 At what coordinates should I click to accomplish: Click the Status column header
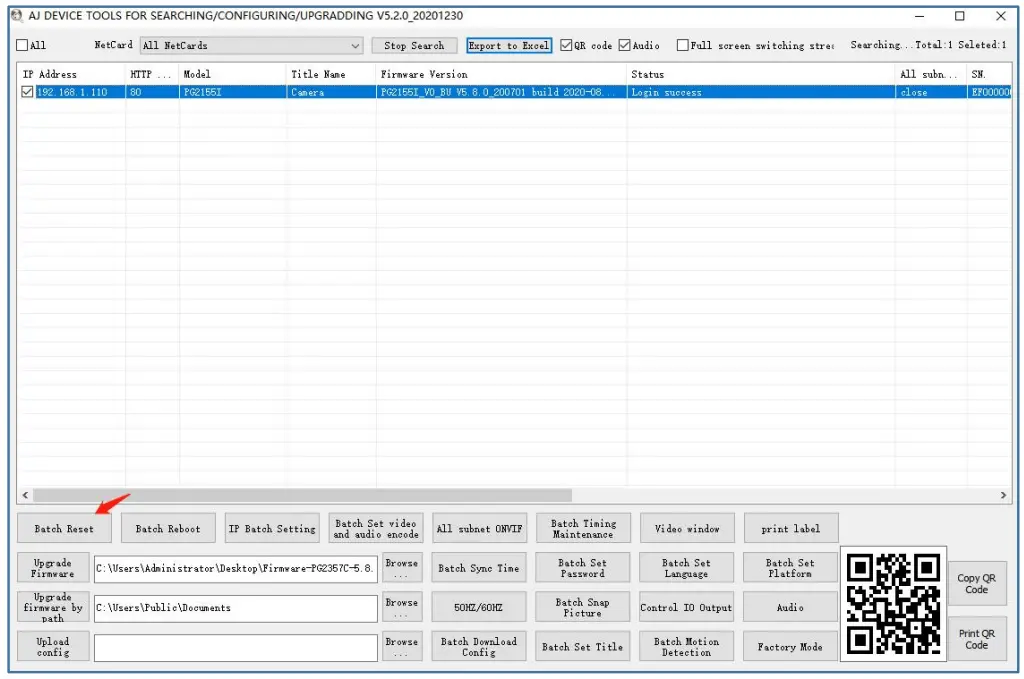(761, 74)
